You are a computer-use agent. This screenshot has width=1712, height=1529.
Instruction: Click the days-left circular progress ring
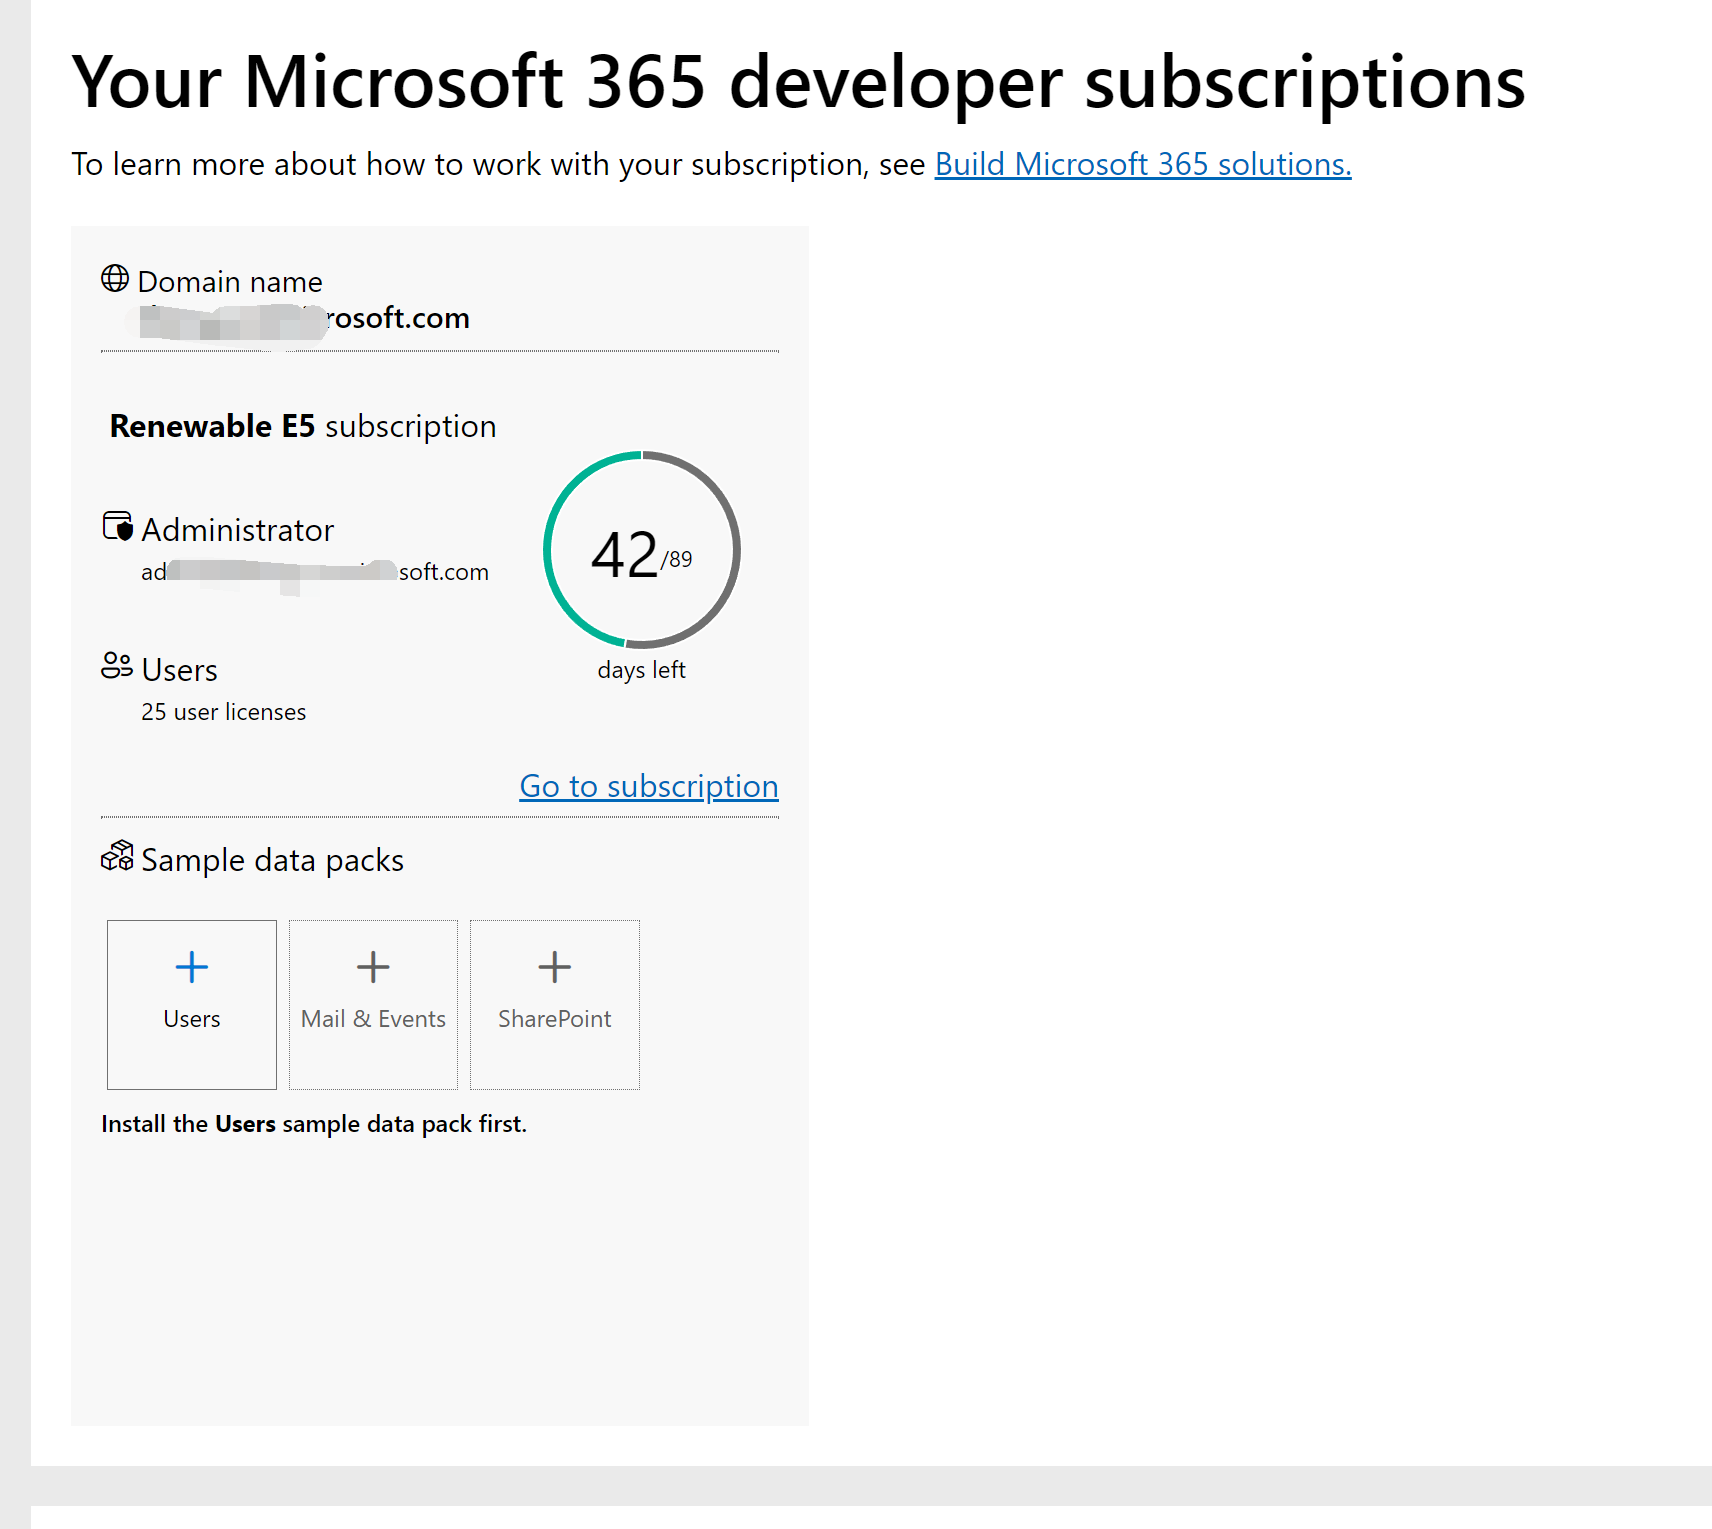[642, 550]
